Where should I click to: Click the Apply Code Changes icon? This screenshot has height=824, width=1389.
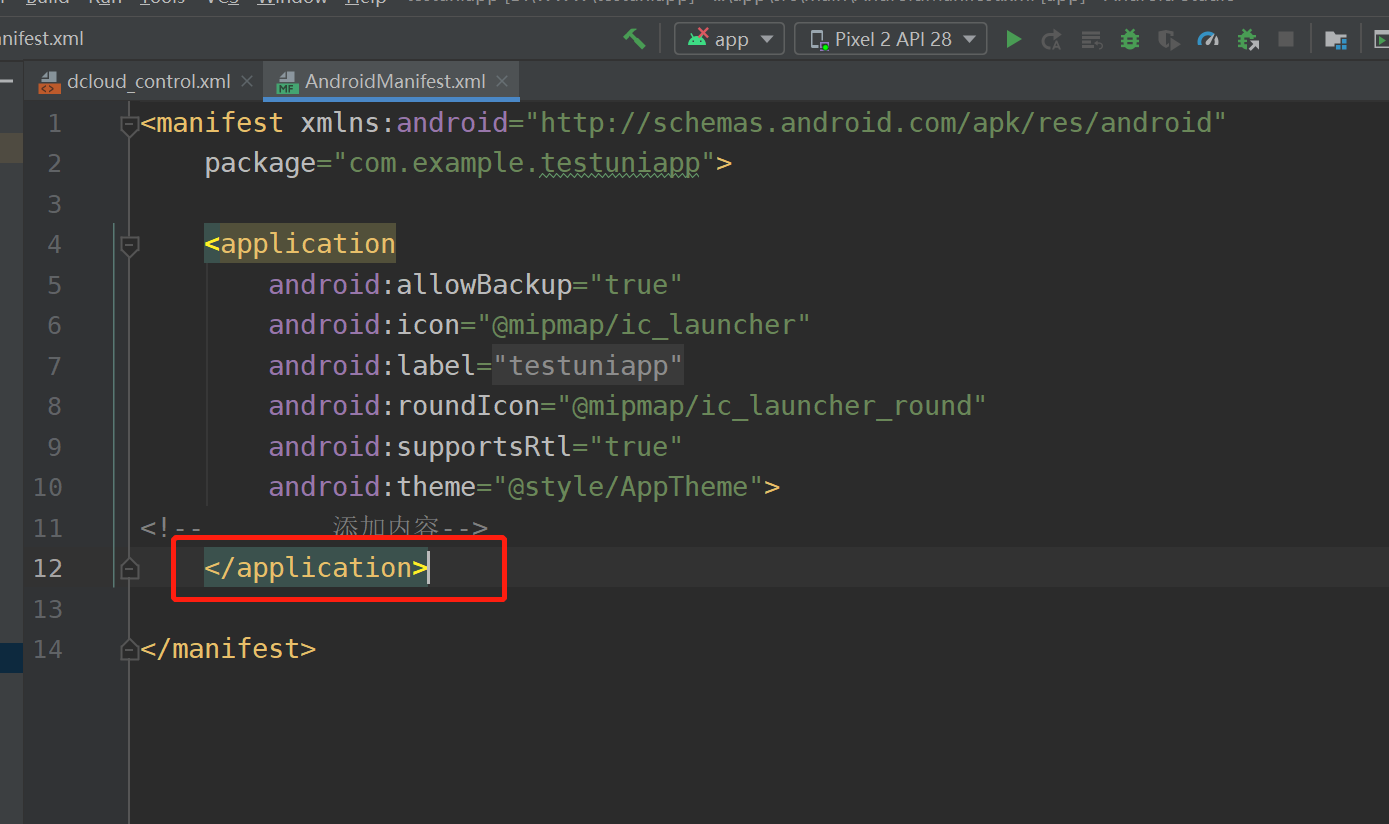tap(1091, 39)
